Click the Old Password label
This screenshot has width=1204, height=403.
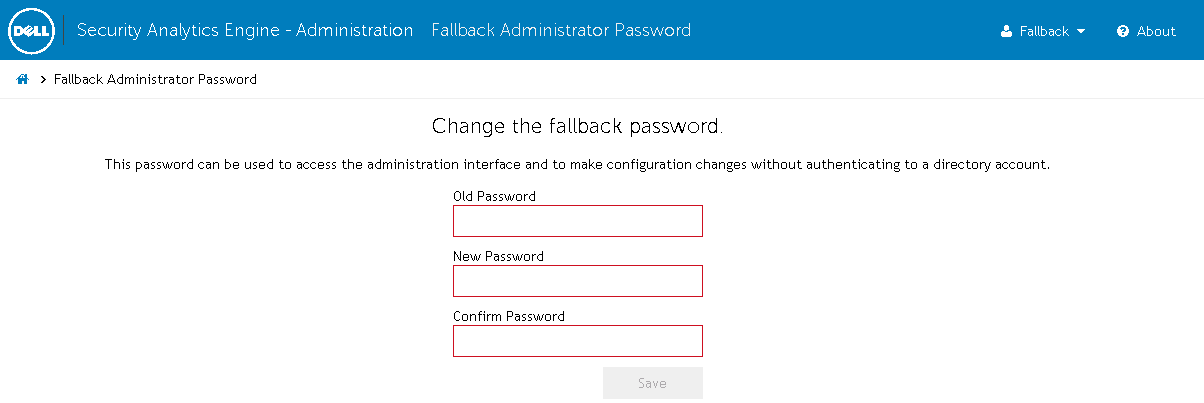tap(494, 196)
